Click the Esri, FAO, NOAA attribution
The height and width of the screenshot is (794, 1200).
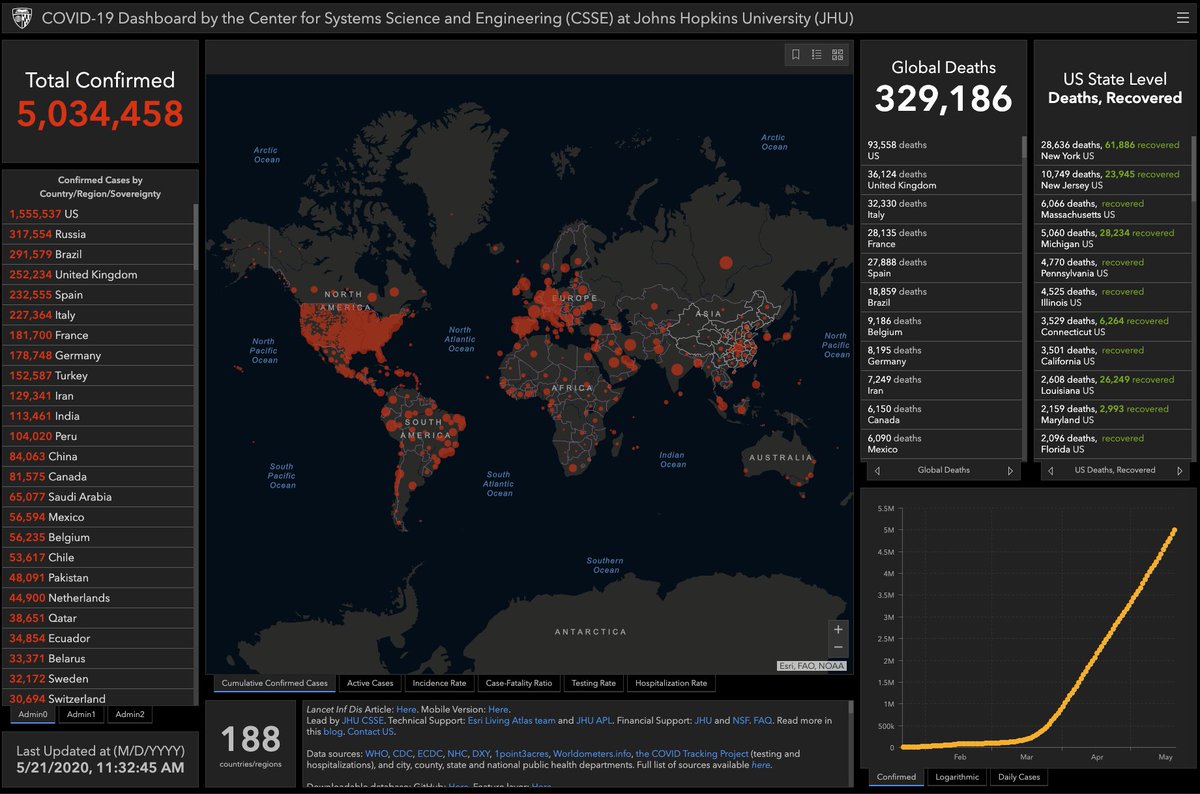[814, 666]
